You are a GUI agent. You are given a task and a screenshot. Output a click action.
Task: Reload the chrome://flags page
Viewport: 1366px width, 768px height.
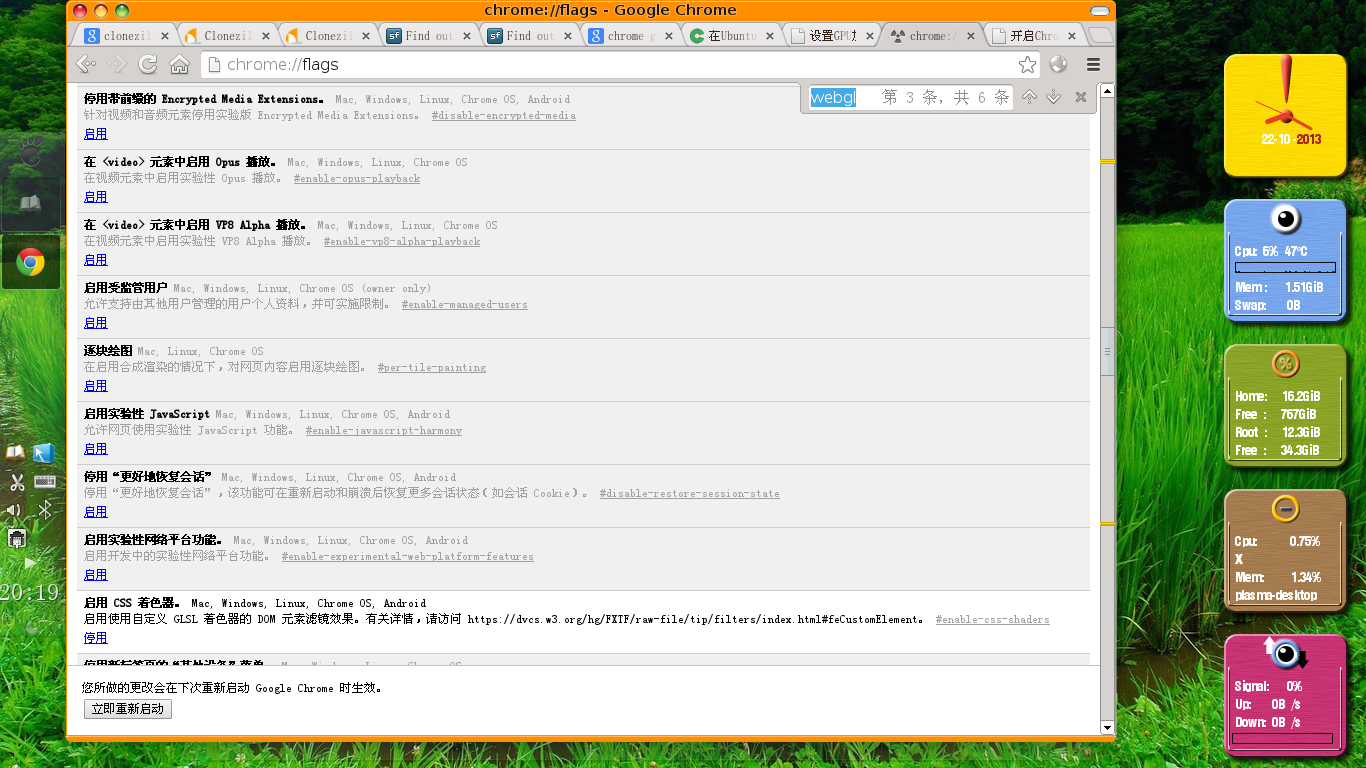coord(148,65)
